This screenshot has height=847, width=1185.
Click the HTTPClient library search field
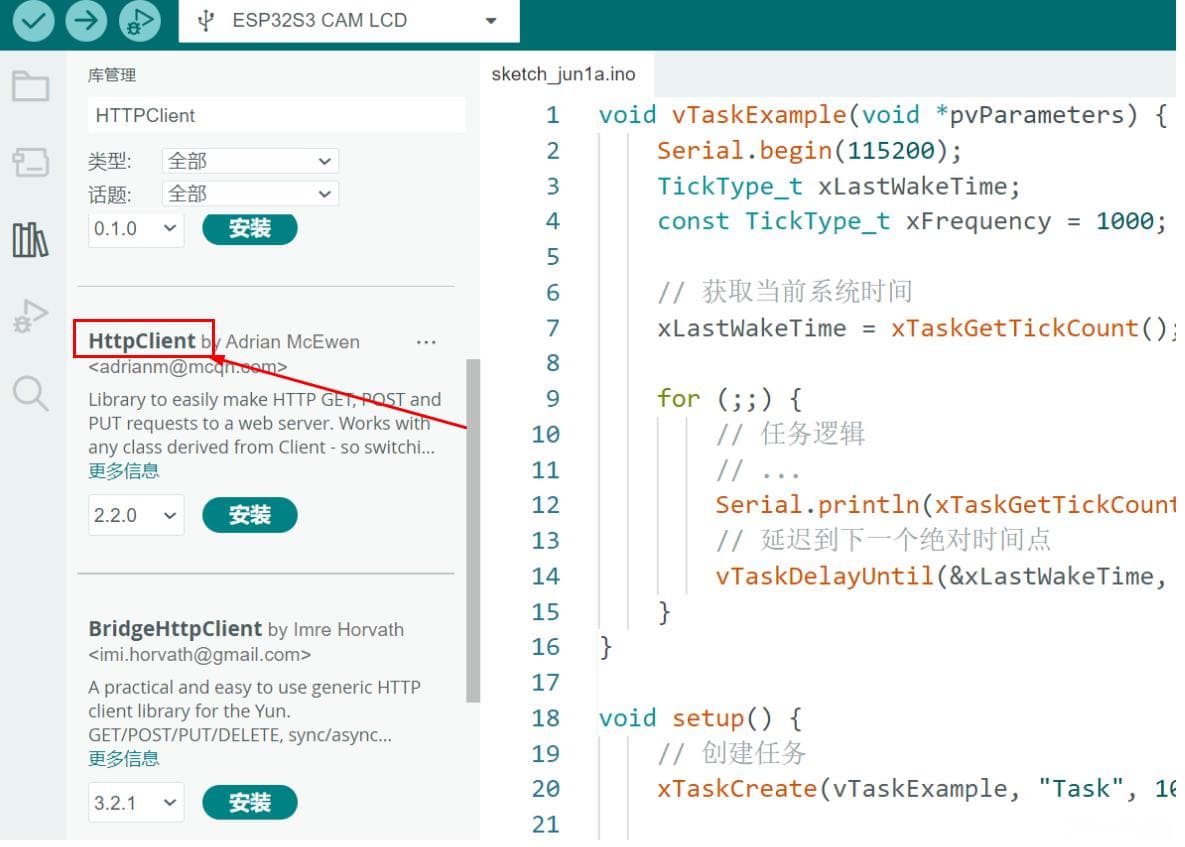point(277,116)
